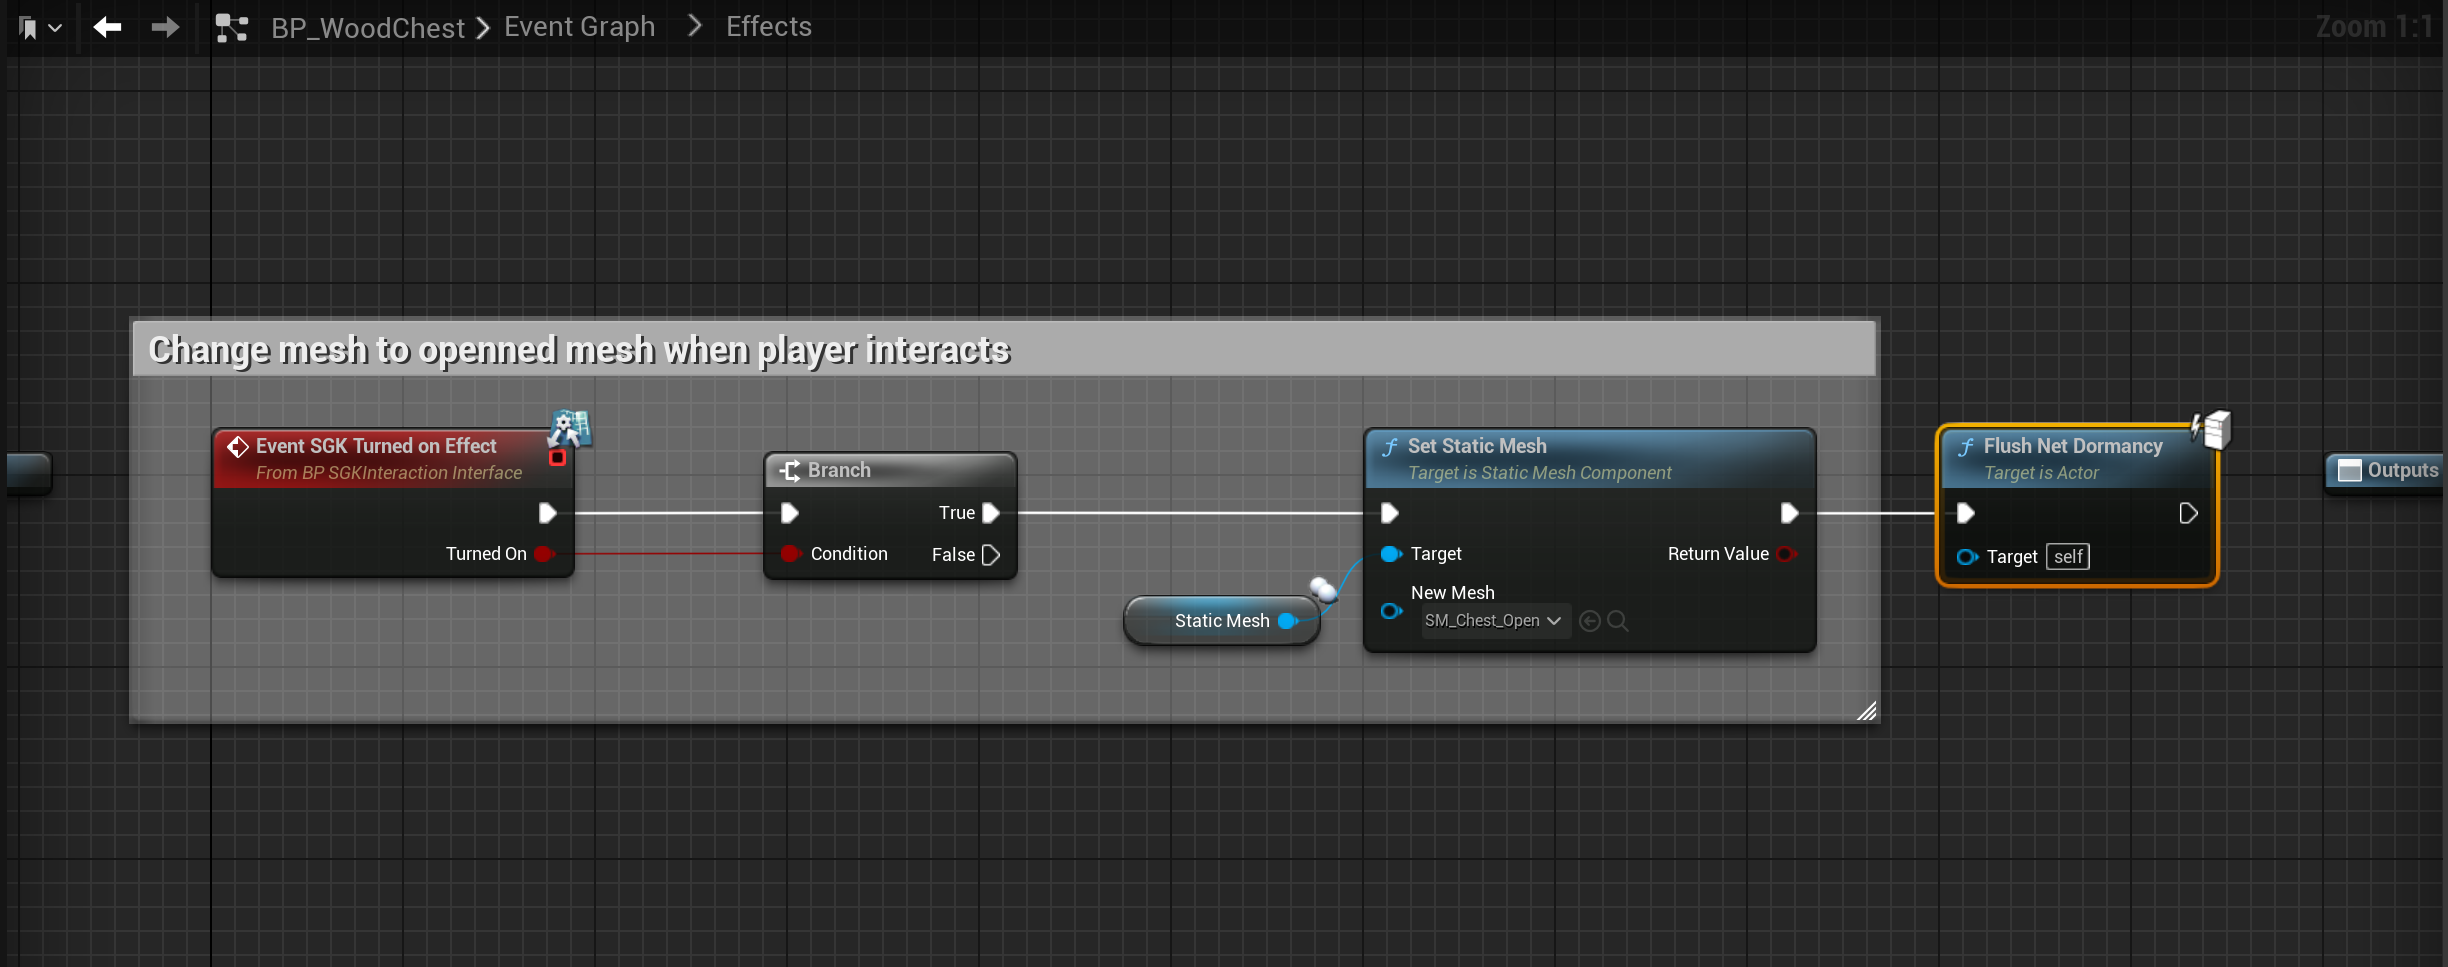2448x967 pixels.
Task: Click the interface icon on the event node
Action: (x=570, y=429)
